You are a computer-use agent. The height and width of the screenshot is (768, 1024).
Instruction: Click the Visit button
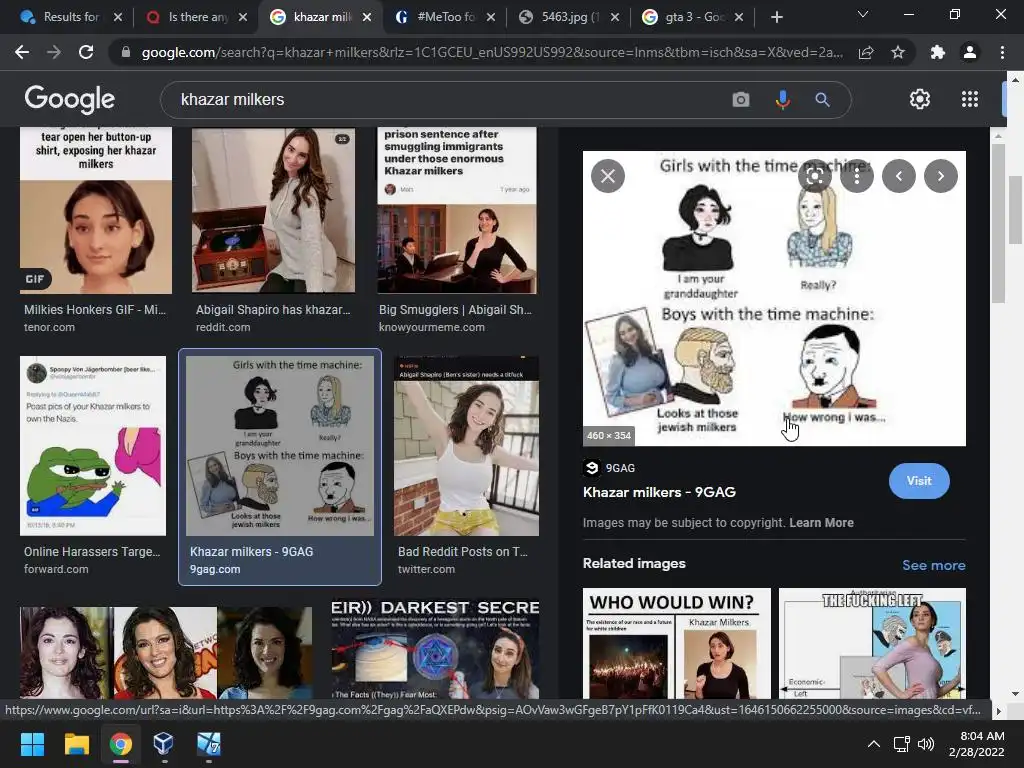919,481
